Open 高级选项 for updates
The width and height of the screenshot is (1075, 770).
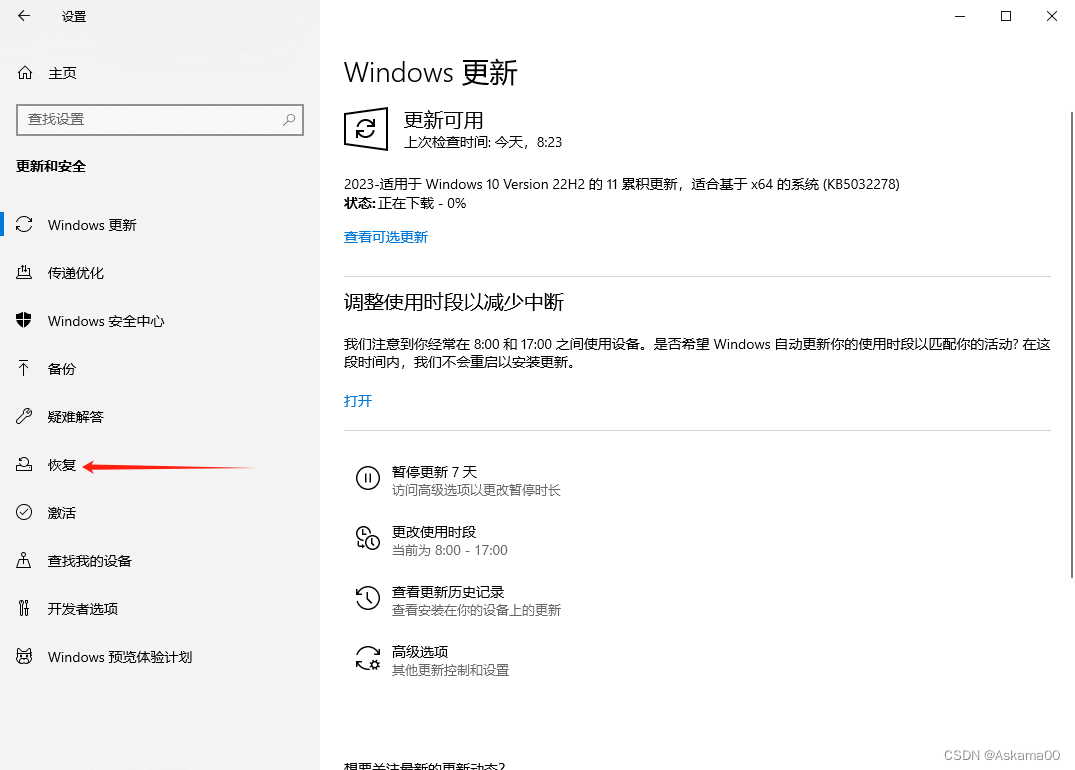[433, 661]
